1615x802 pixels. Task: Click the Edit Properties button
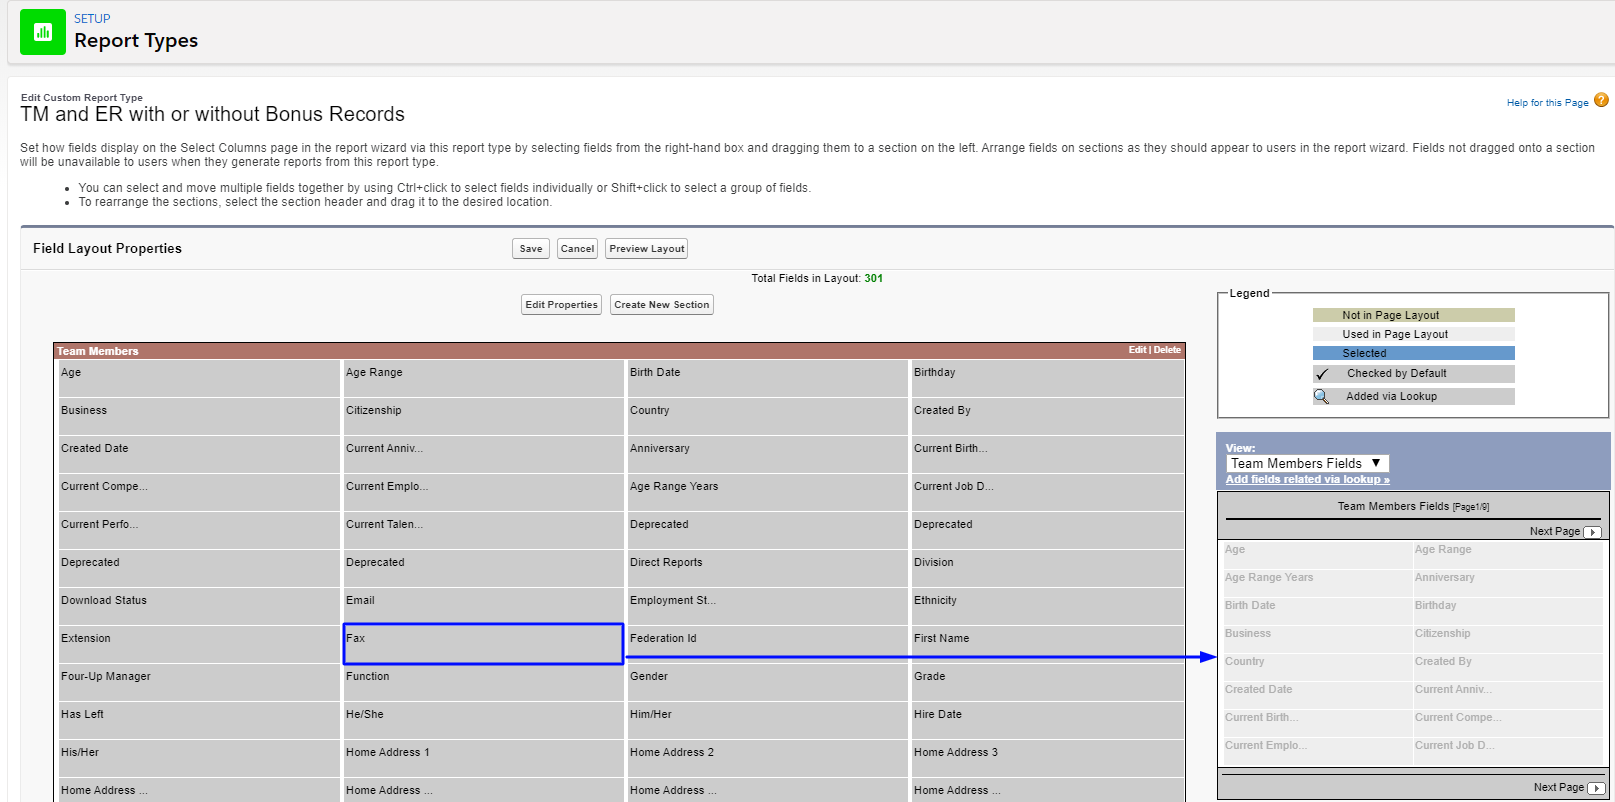click(x=561, y=305)
